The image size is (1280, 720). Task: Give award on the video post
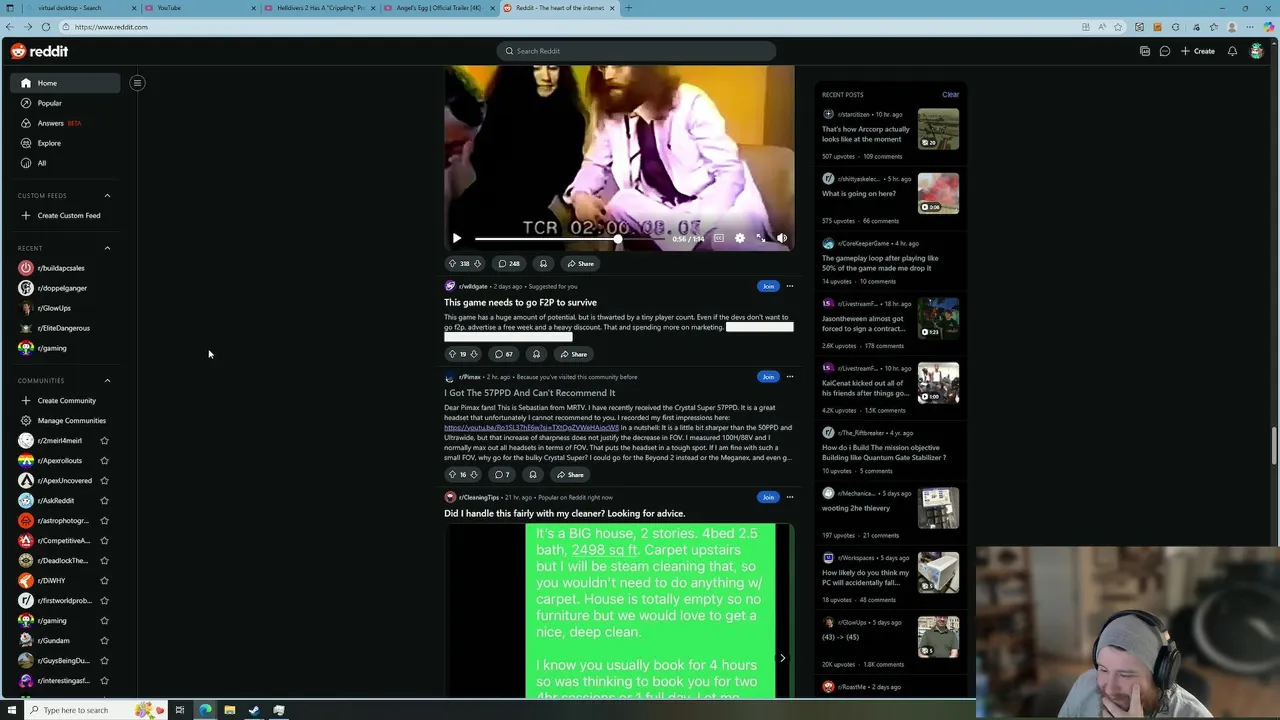click(543, 264)
